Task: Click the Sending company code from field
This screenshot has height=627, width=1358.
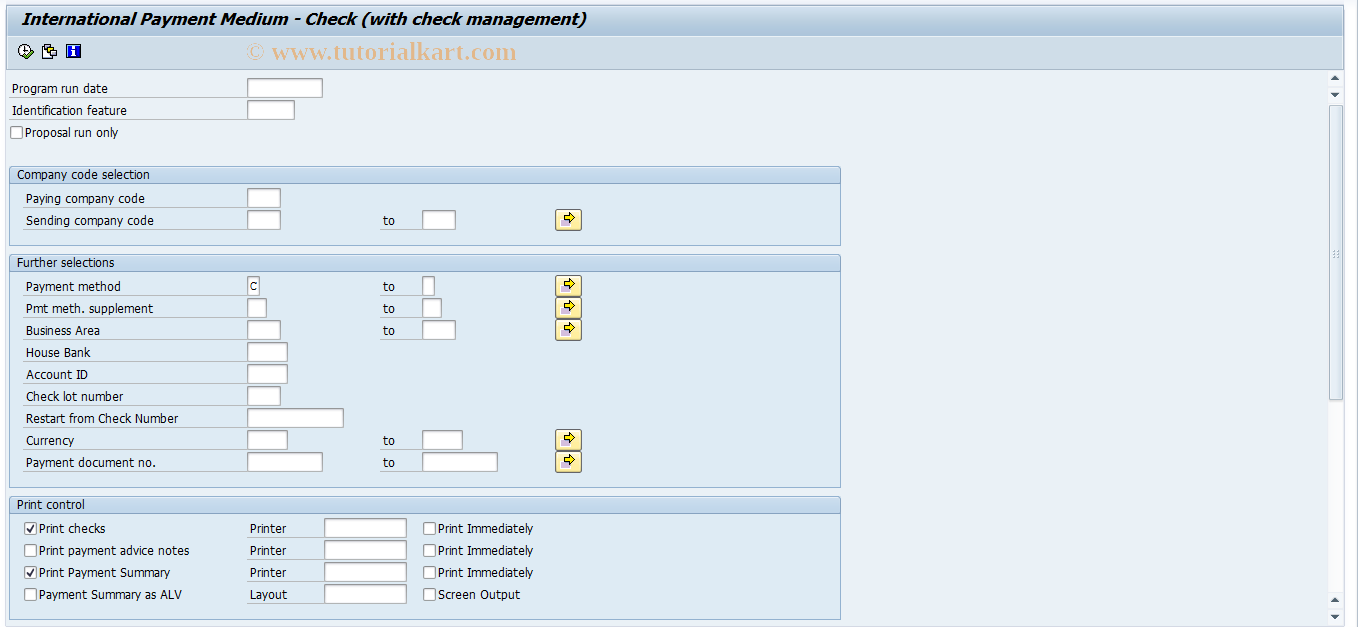Action: click(x=264, y=220)
